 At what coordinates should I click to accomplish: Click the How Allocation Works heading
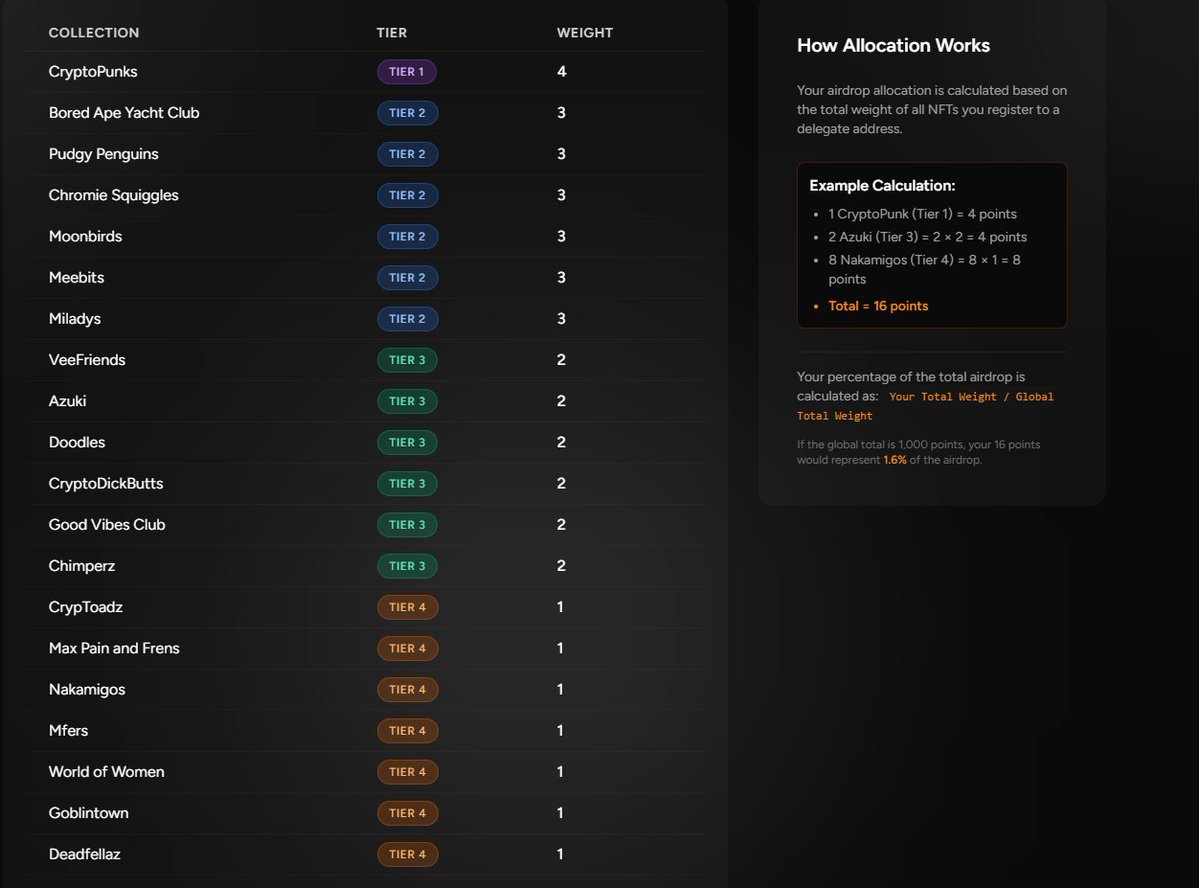pos(893,46)
